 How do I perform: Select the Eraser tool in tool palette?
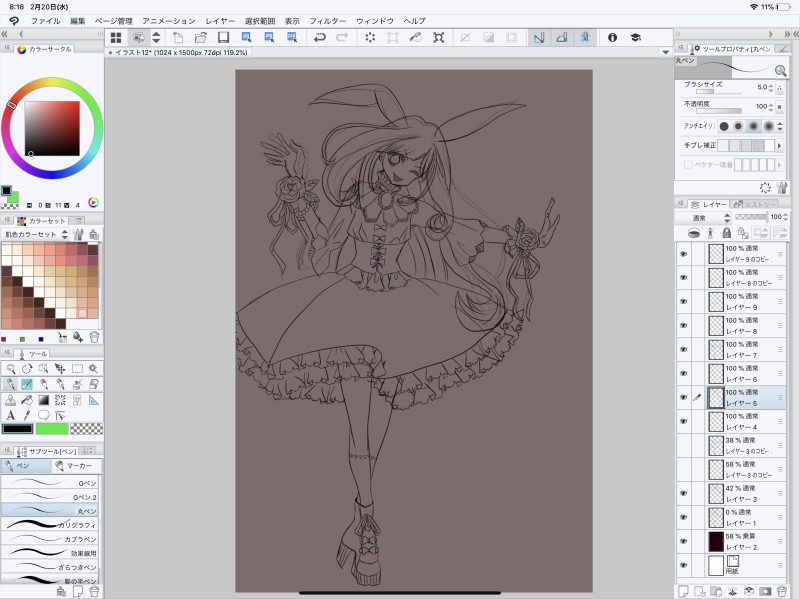tap(94, 384)
